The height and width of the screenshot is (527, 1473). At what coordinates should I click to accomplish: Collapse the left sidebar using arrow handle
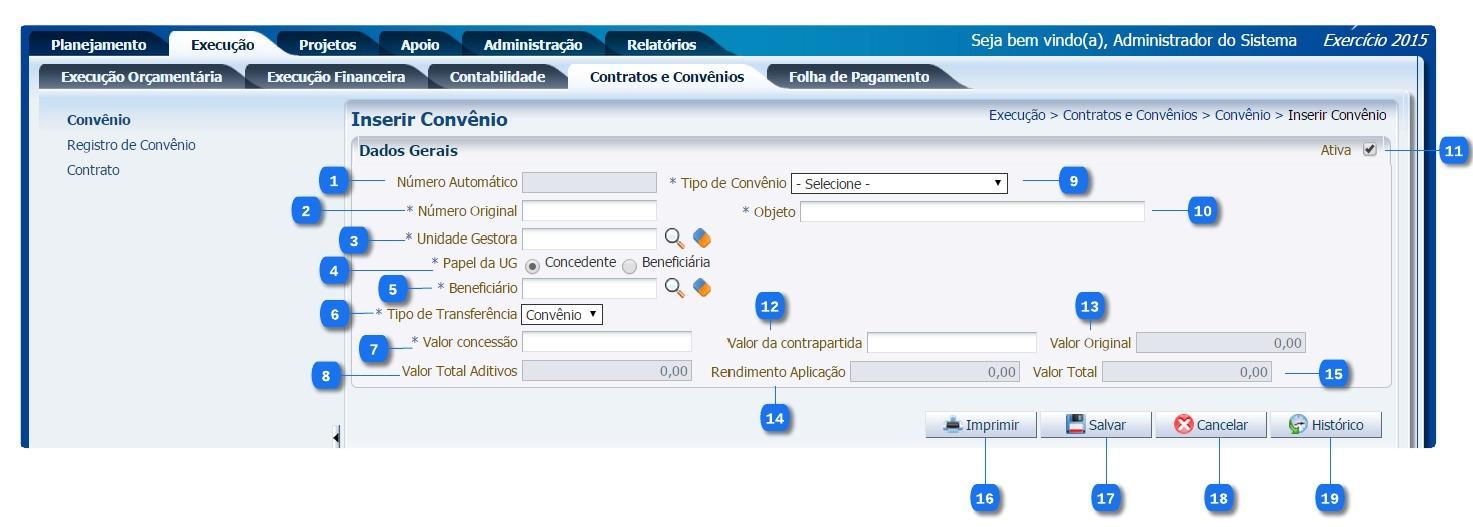click(336, 435)
